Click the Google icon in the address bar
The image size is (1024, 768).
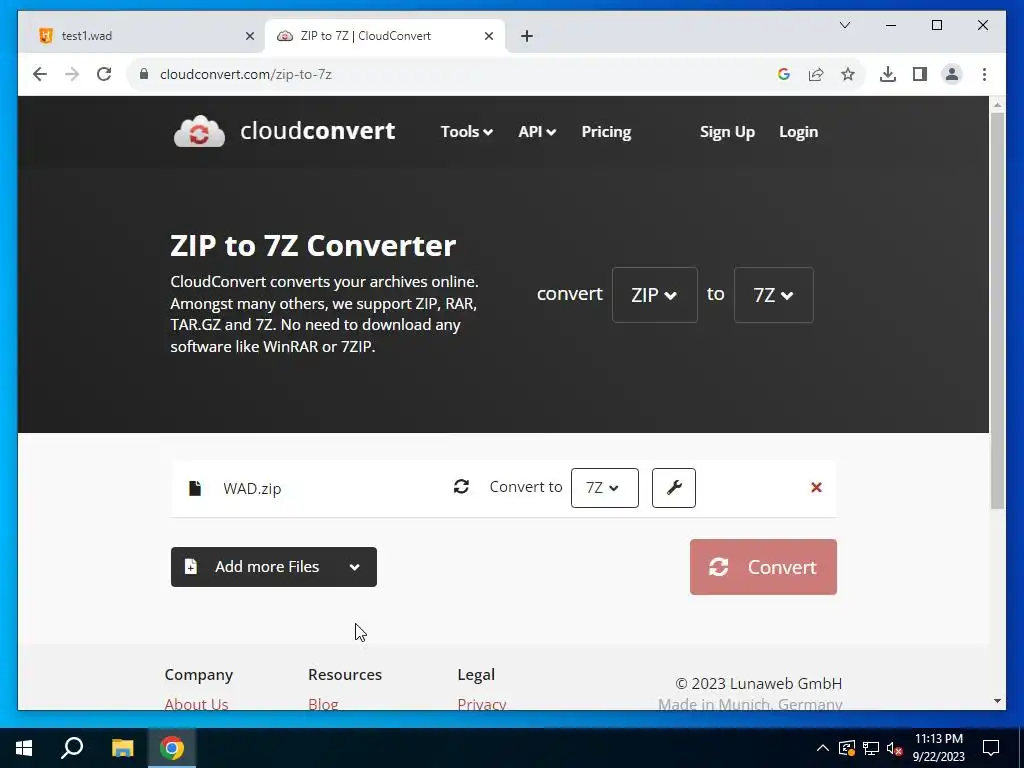tap(784, 74)
